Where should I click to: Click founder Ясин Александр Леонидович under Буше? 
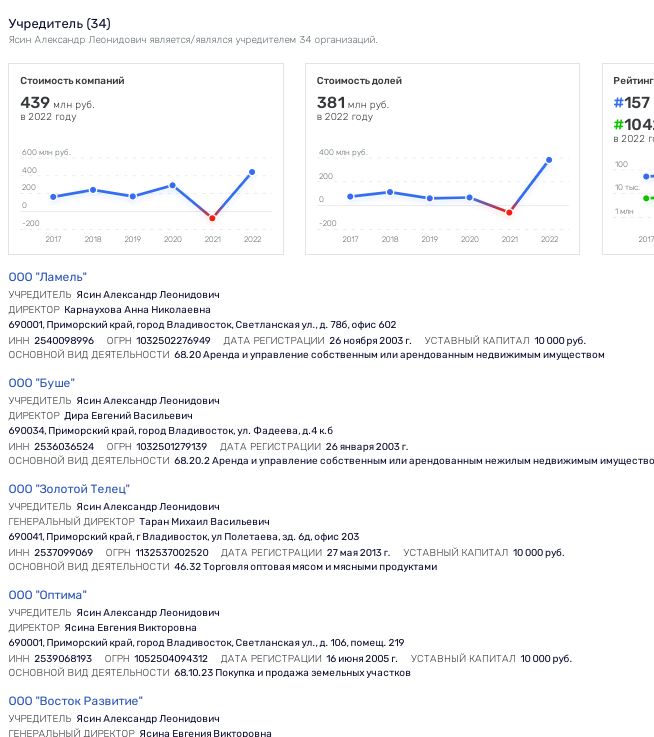point(148,401)
